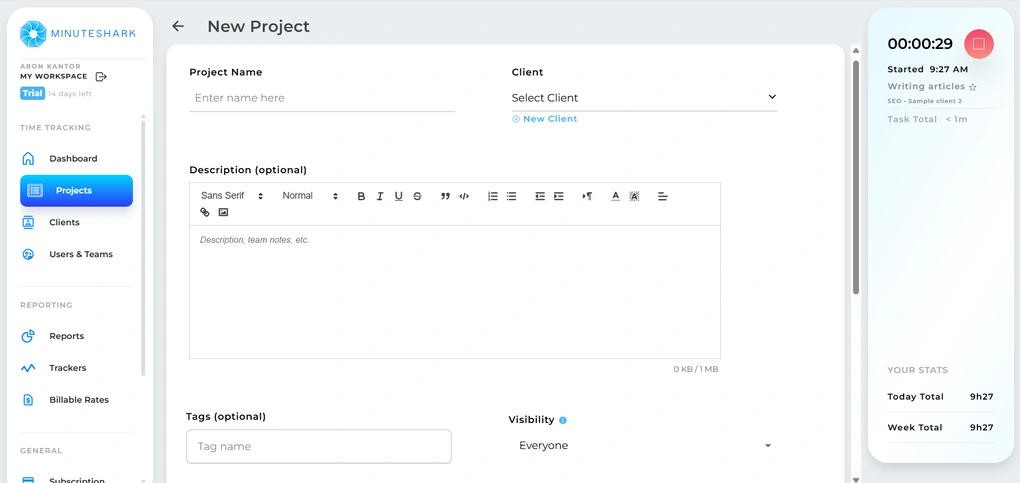
Task: Click the Trial badge
Action: [33, 93]
